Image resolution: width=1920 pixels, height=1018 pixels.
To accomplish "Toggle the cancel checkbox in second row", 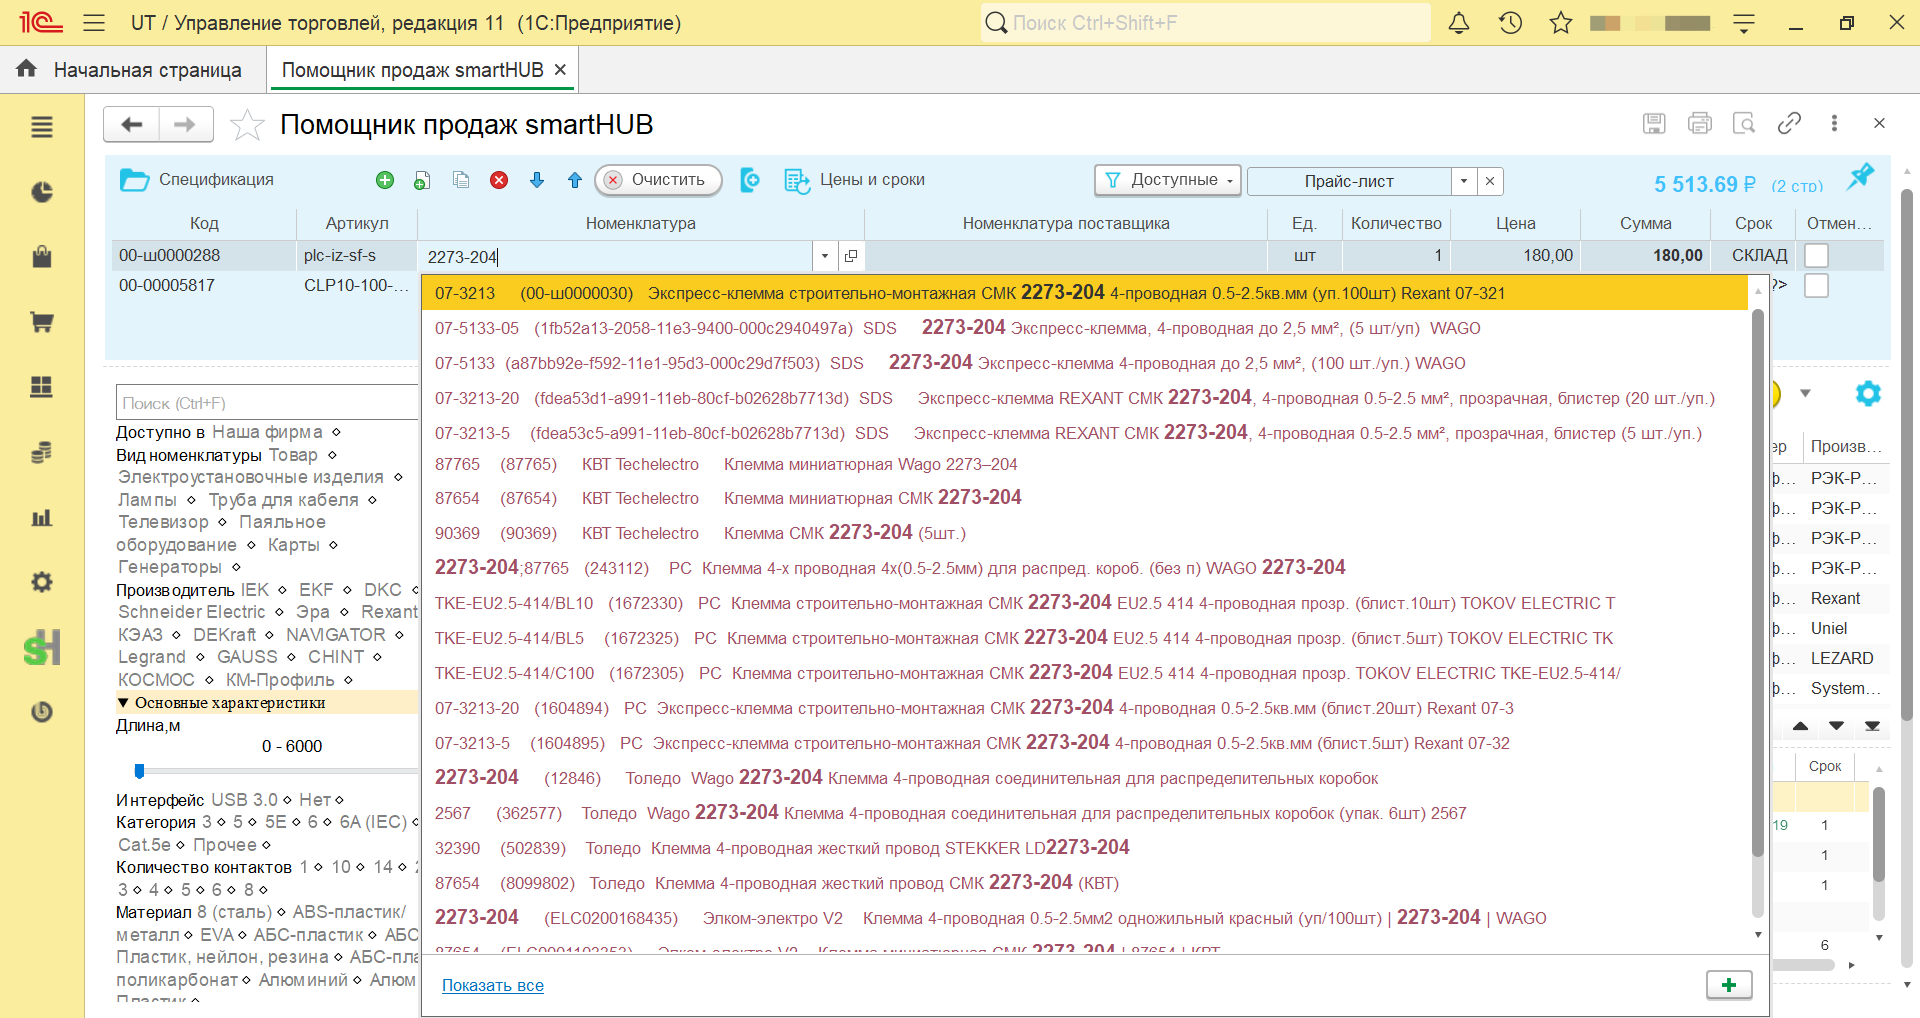I will [x=1816, y=286].
